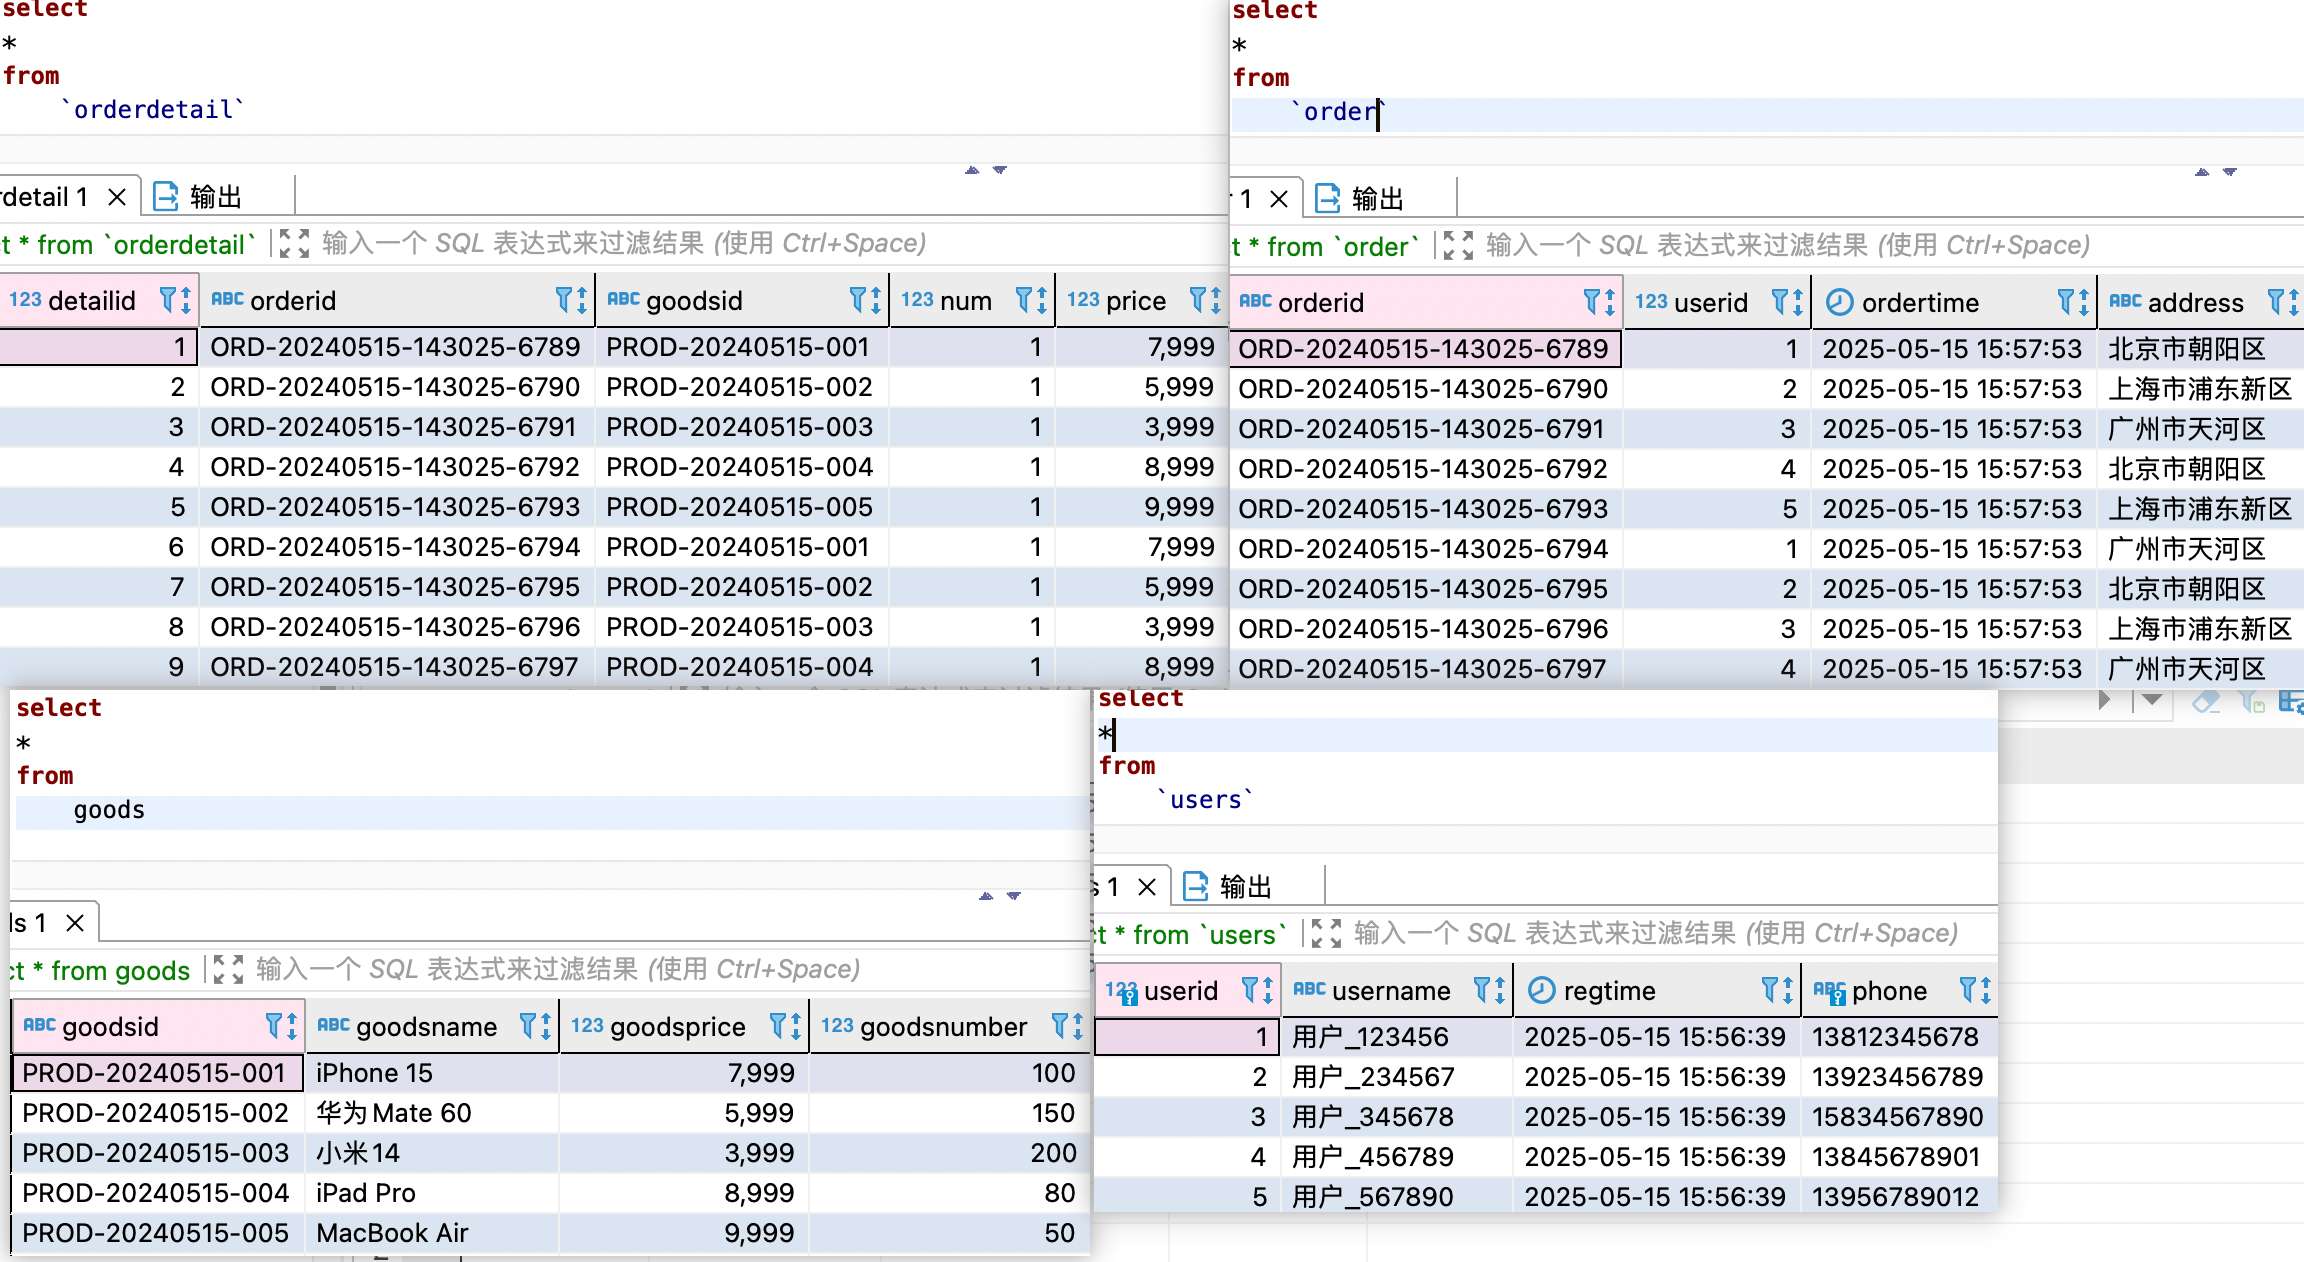Viewport: 2304px width, 1262px height.
Task: Click the filter icon on the detailid column
Action: (x=168, y=300)
